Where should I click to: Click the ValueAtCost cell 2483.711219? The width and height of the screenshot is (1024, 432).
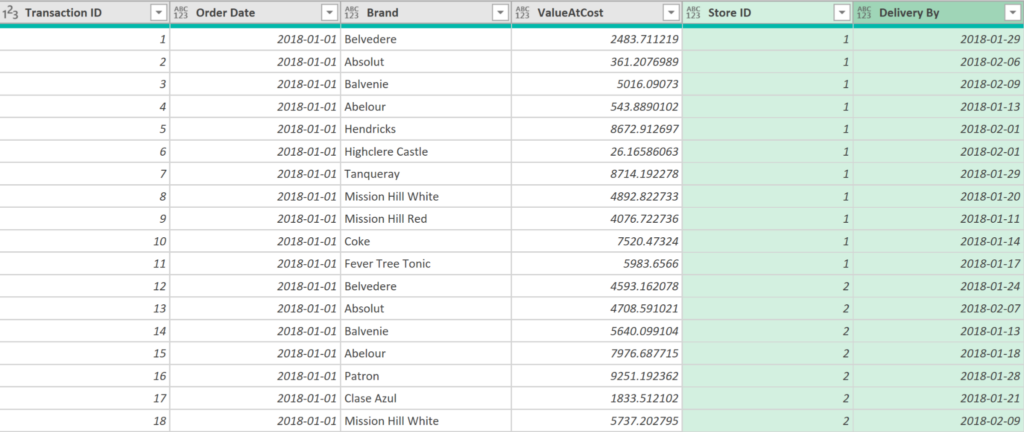(597, 39)
